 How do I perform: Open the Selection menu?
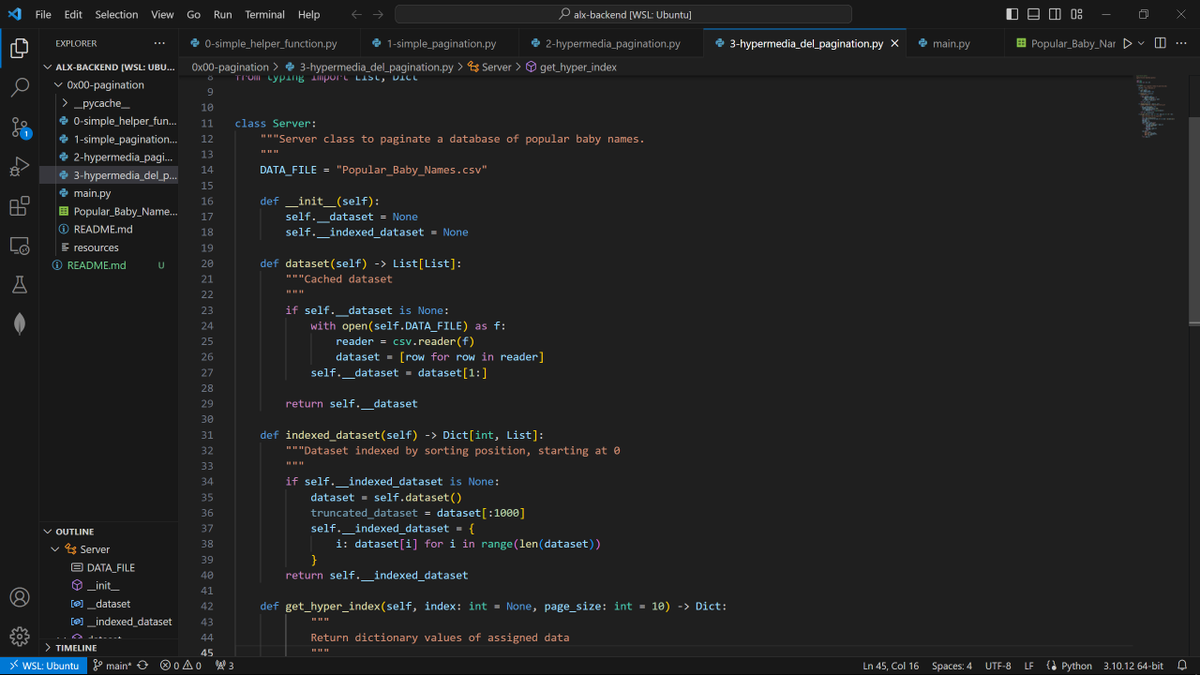pyautogui.click(x=117, y=14)
